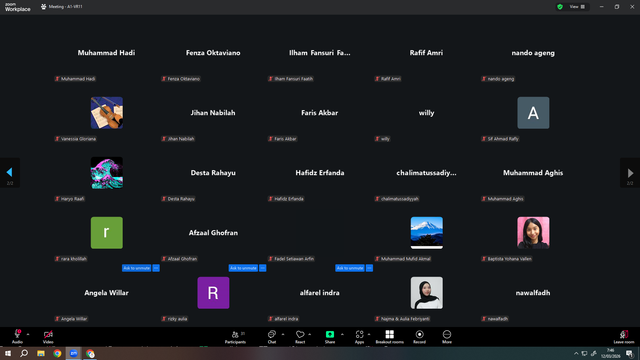Click Ask to unmute under Fadel Setiawan Arfin
This screenshot has width=640, height=360.
pos(350,268)
